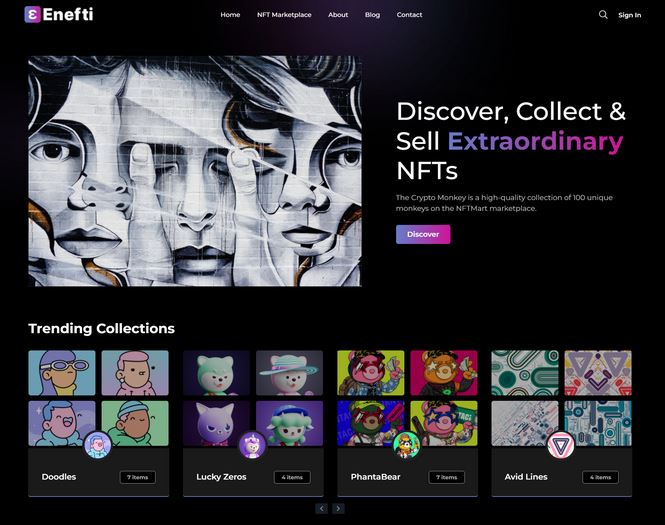Go to previous trending collections slide
The width and height of the screenshot is (665, 525).
321,508
